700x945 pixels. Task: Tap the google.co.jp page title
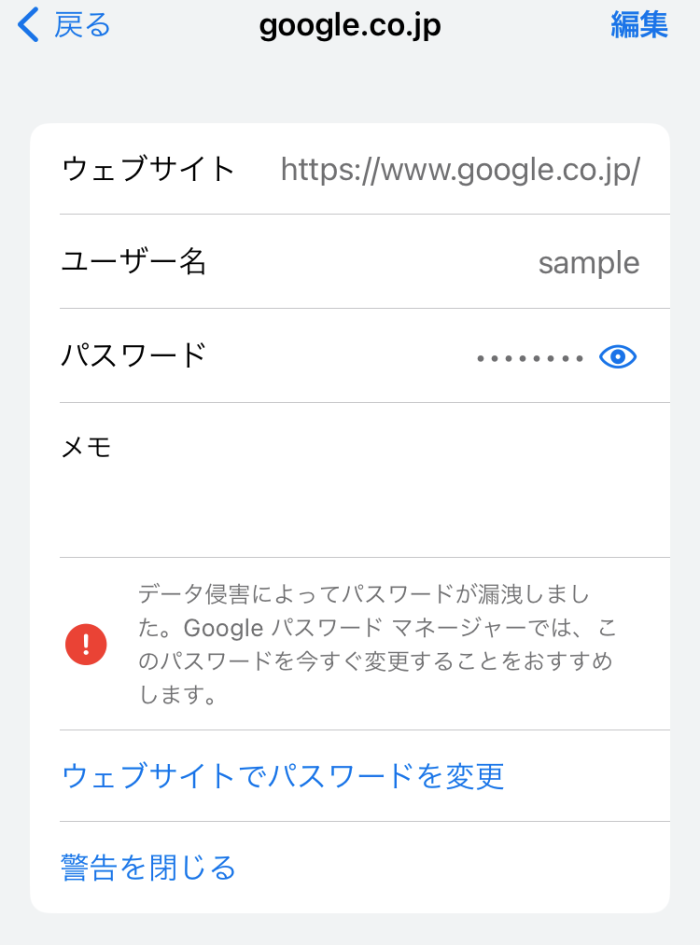pyautogui.click(x=350, y=25)
